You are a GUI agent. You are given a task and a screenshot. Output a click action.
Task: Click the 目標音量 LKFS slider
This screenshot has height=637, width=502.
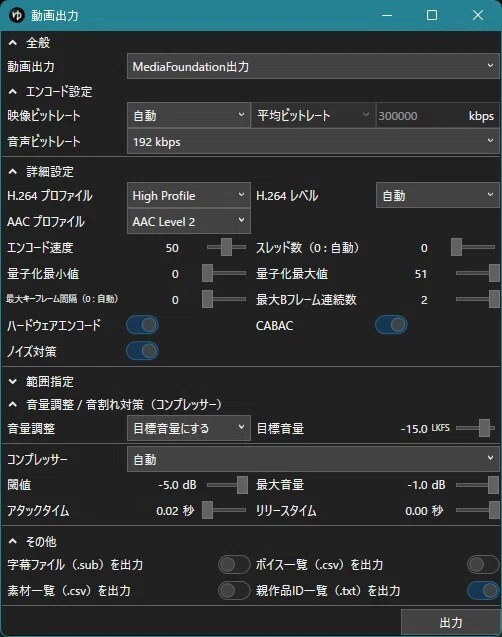tap(475, 428)
